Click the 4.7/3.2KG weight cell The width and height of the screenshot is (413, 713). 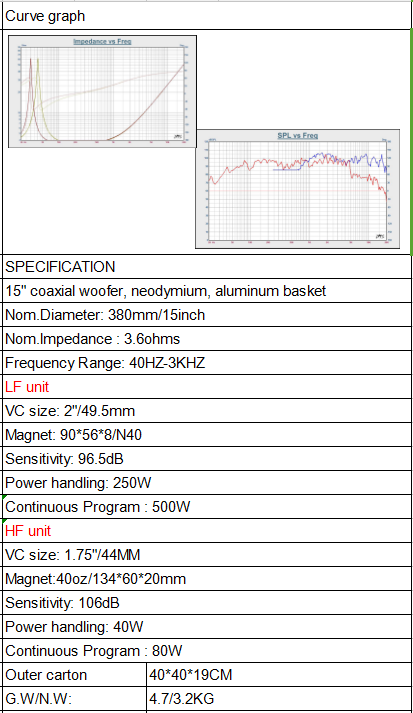tap(279, 698)
